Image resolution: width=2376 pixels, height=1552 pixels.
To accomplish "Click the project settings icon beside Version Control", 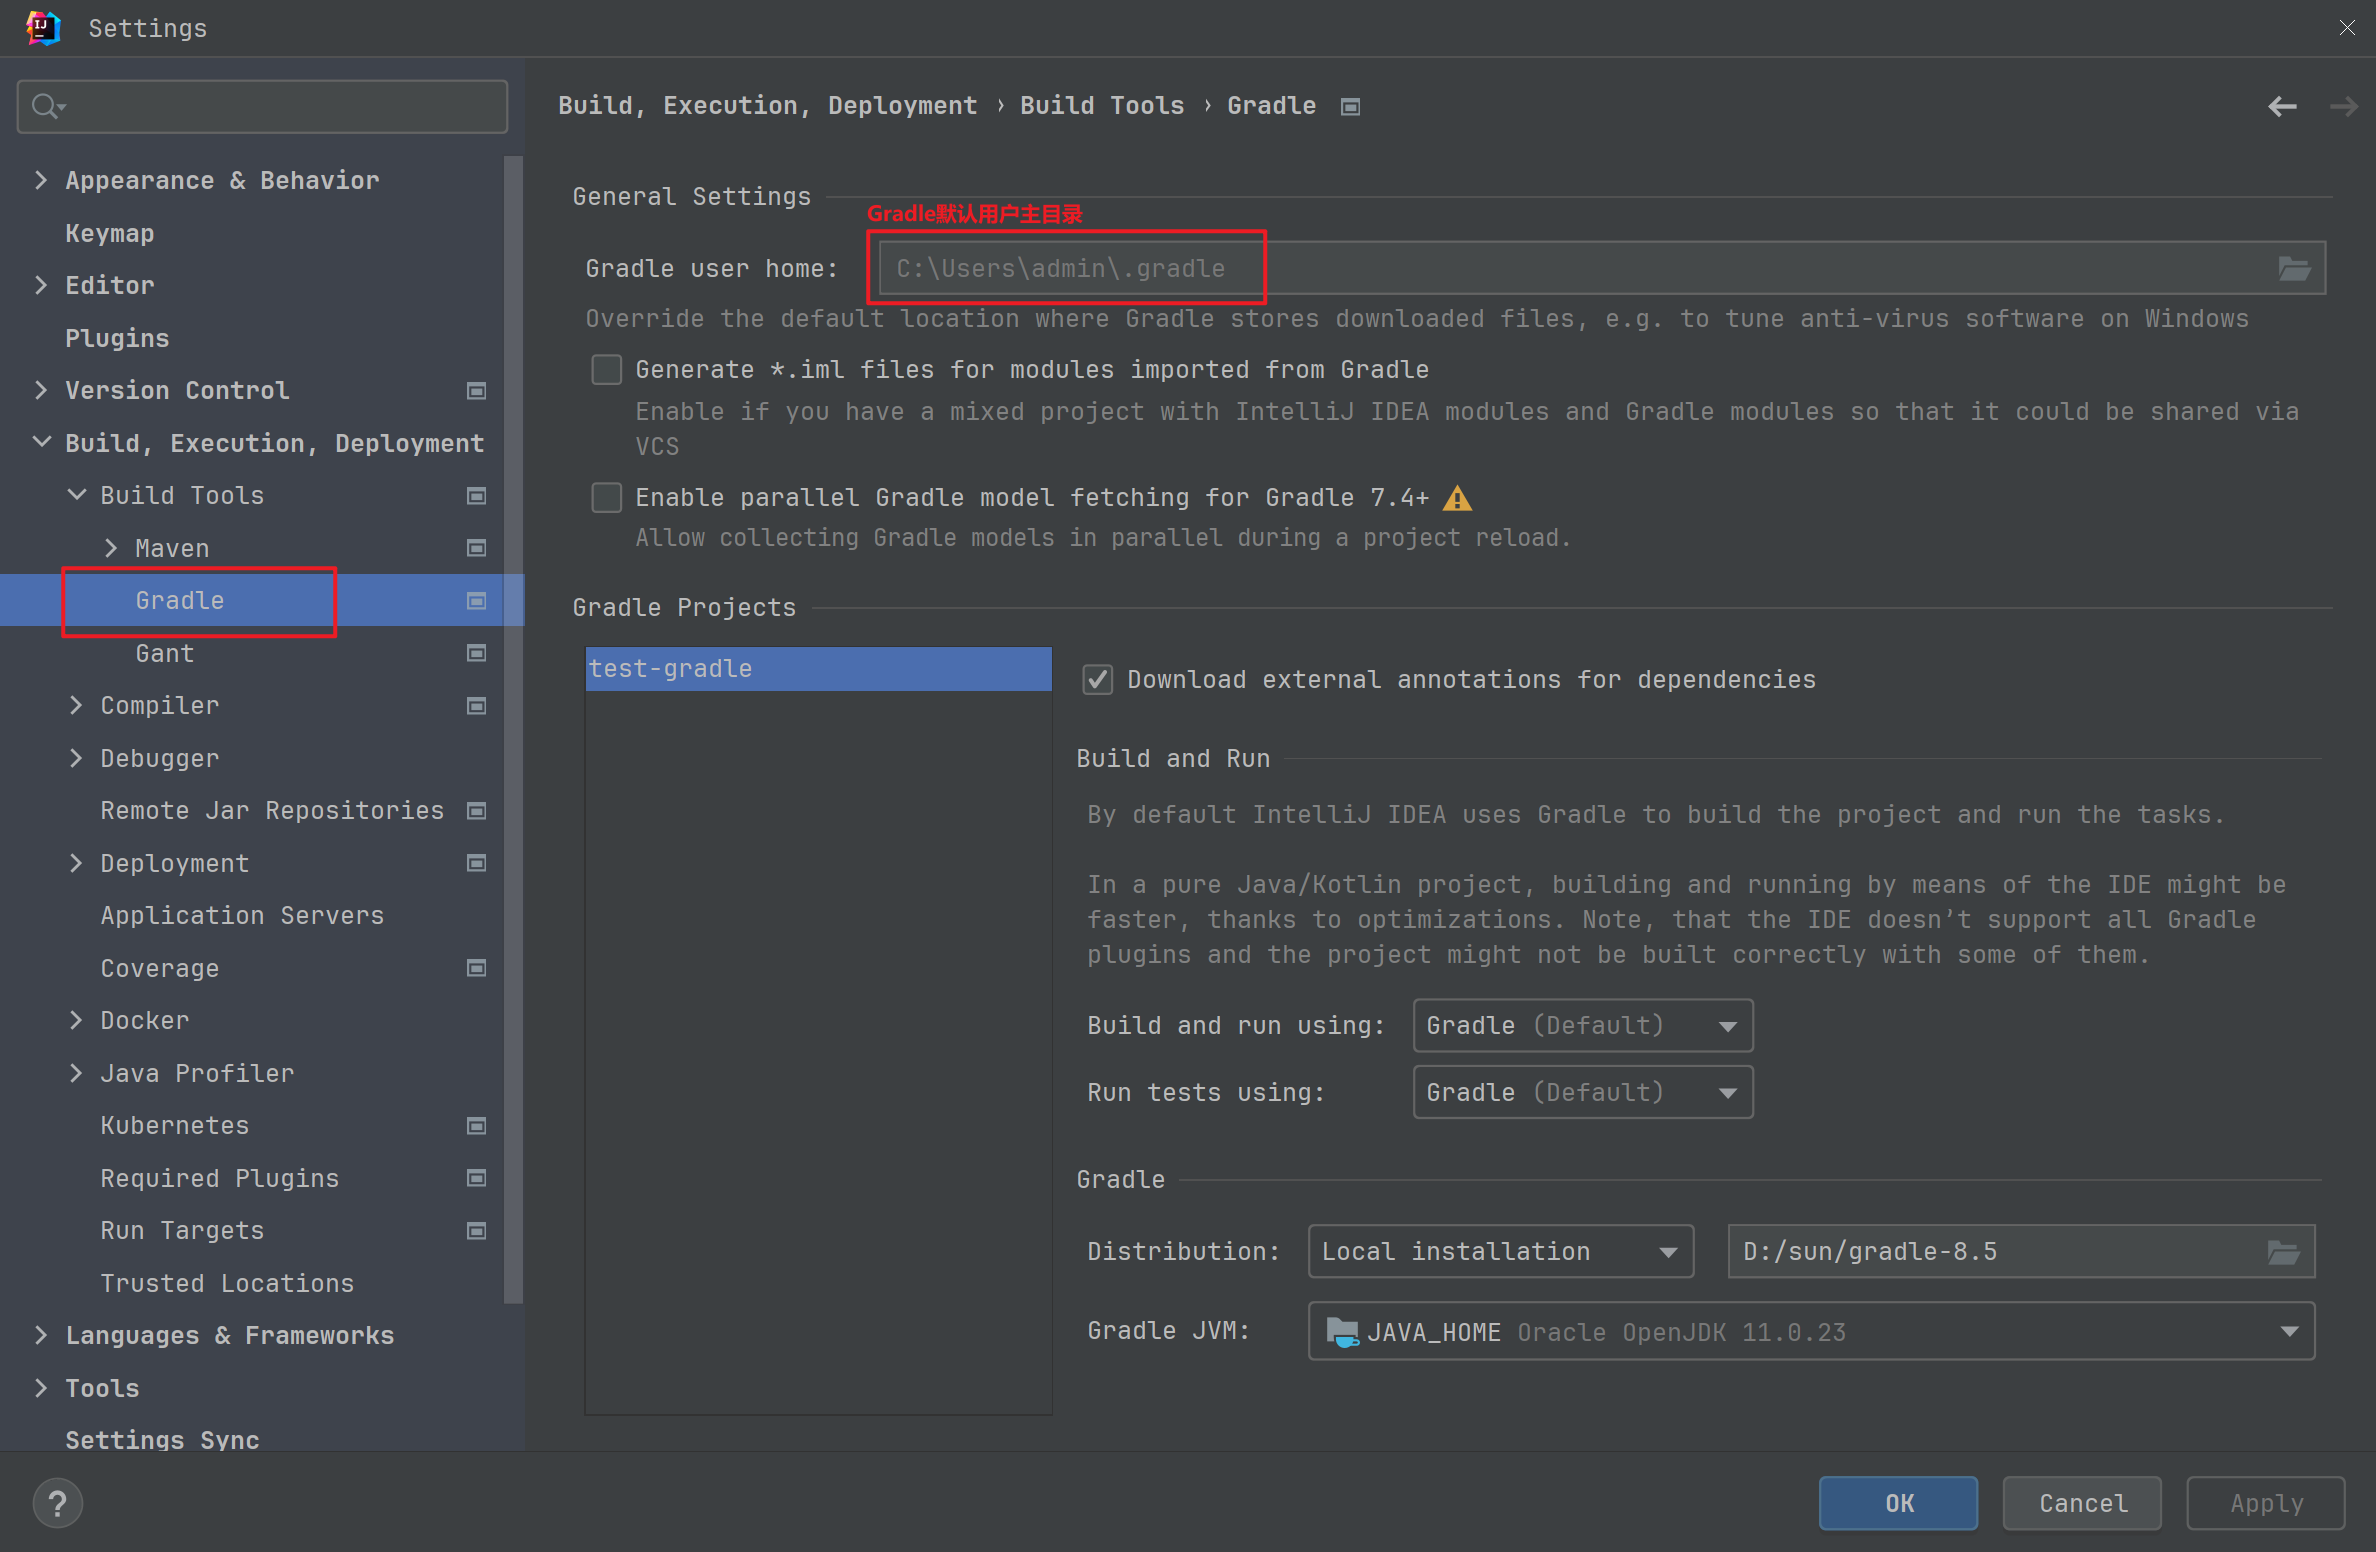I will (477, 391).
